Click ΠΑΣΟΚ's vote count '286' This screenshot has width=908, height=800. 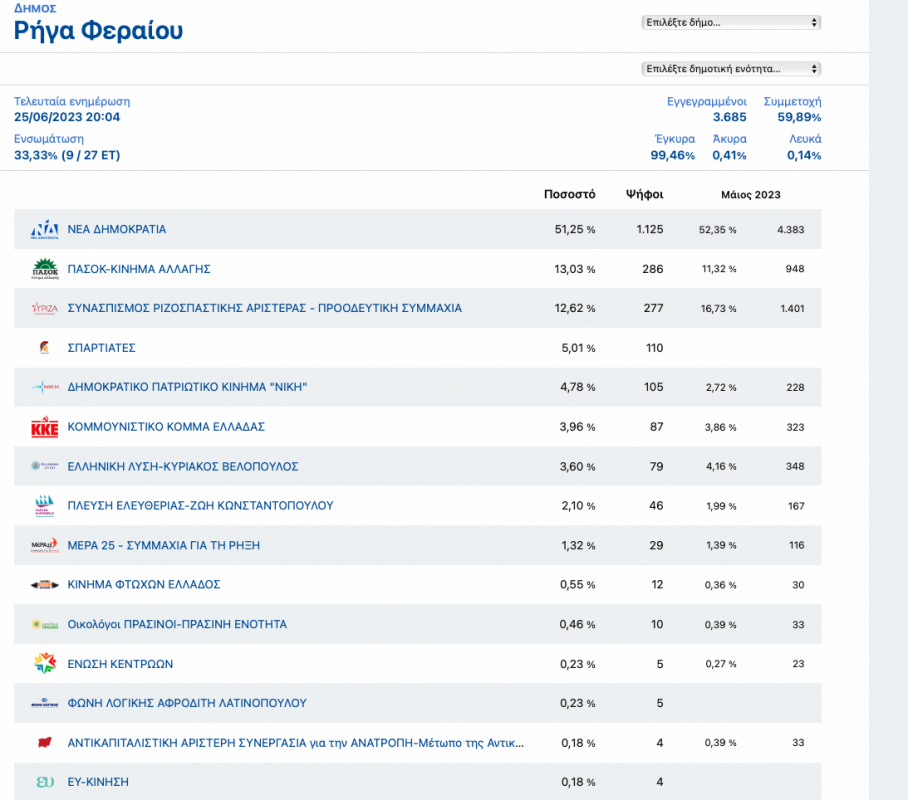click(653, 269)
